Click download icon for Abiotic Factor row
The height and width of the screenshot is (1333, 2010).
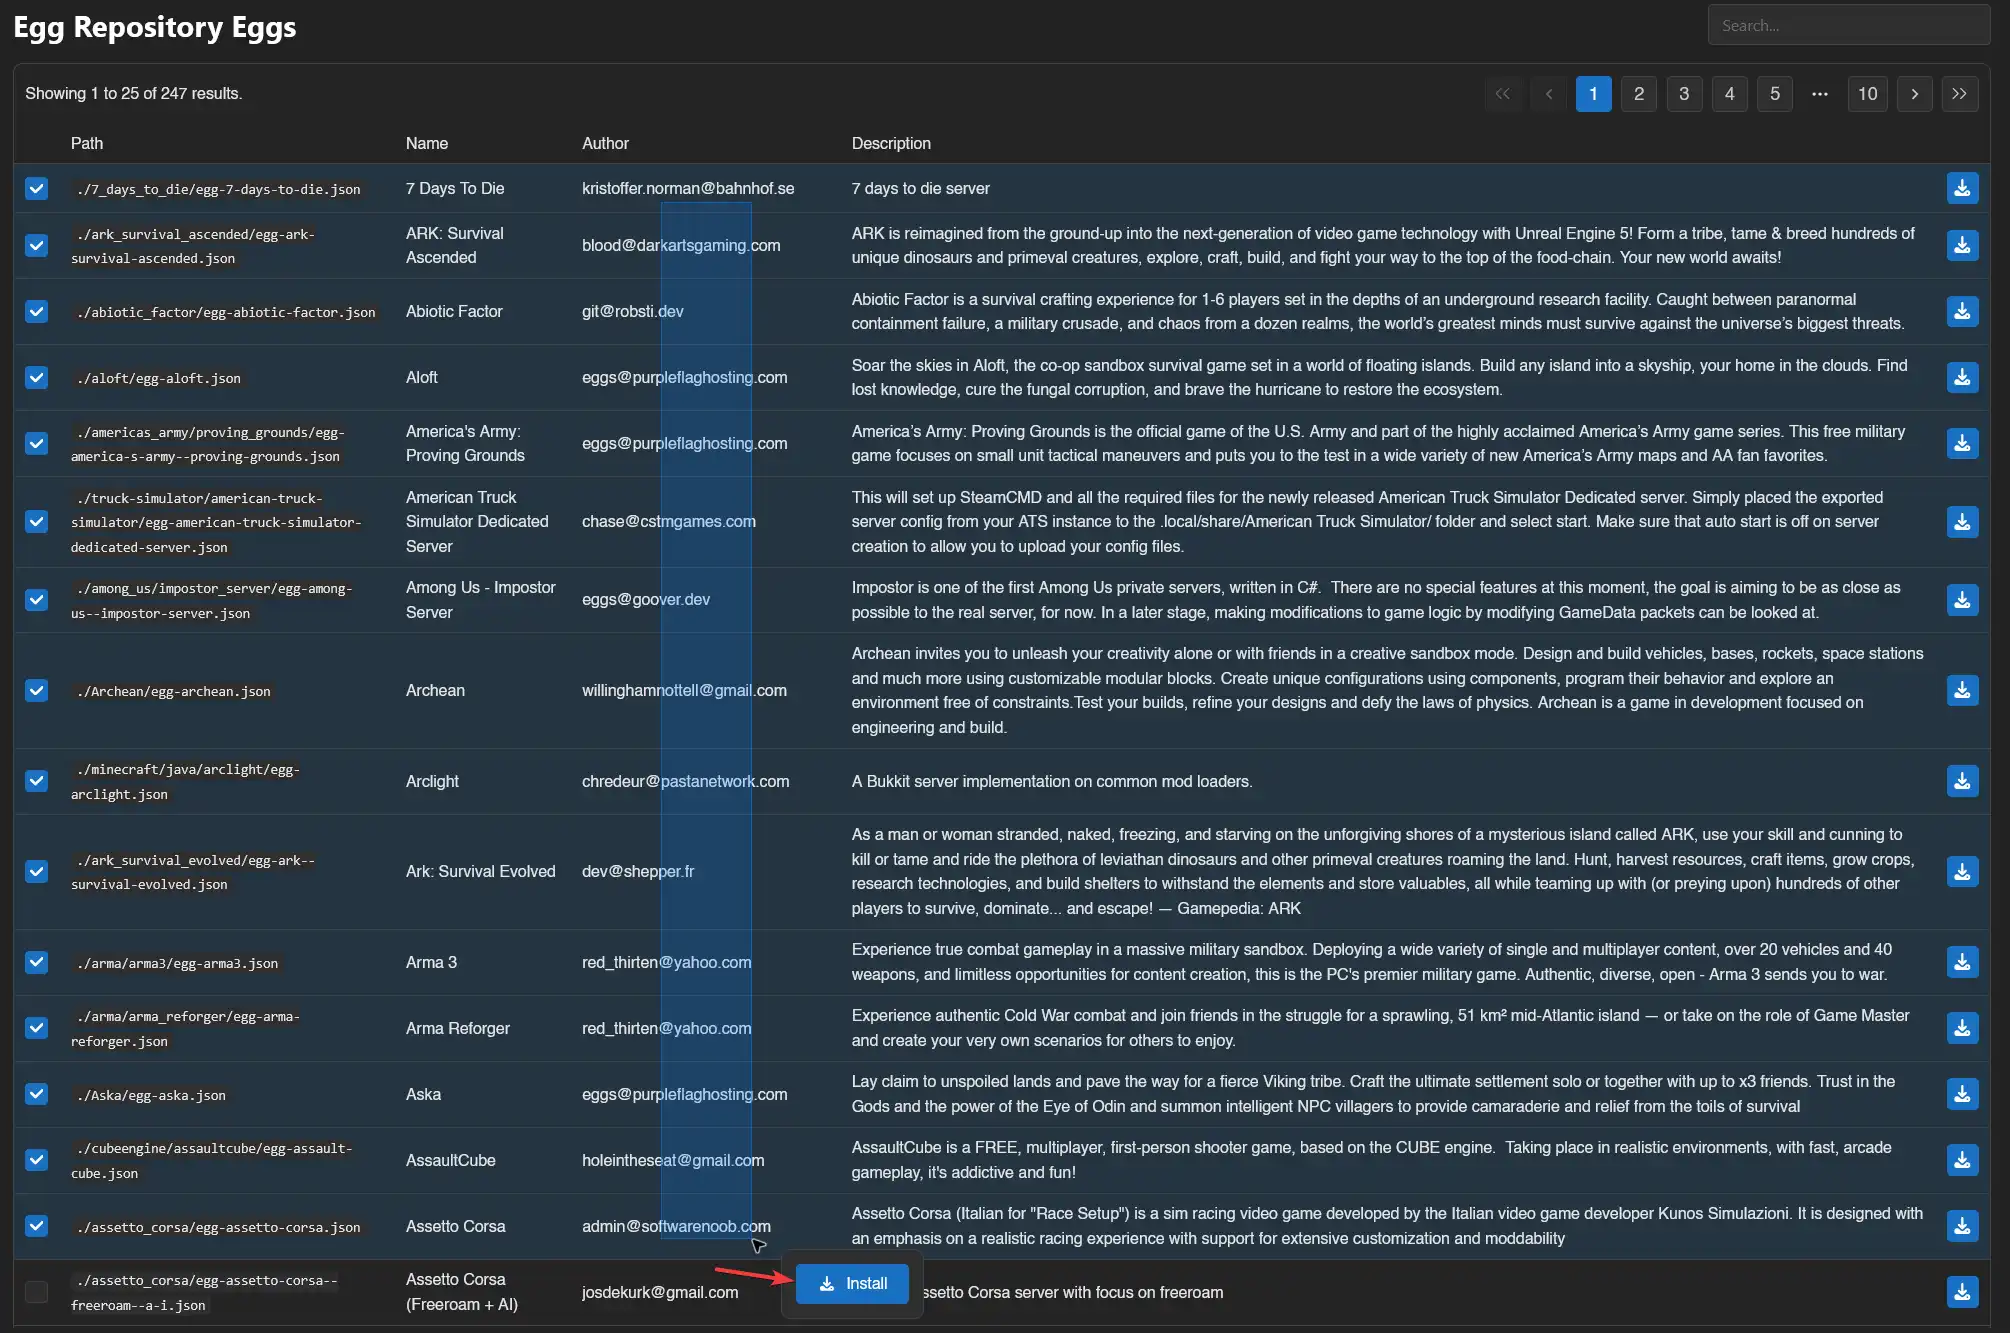point(1962,311)
